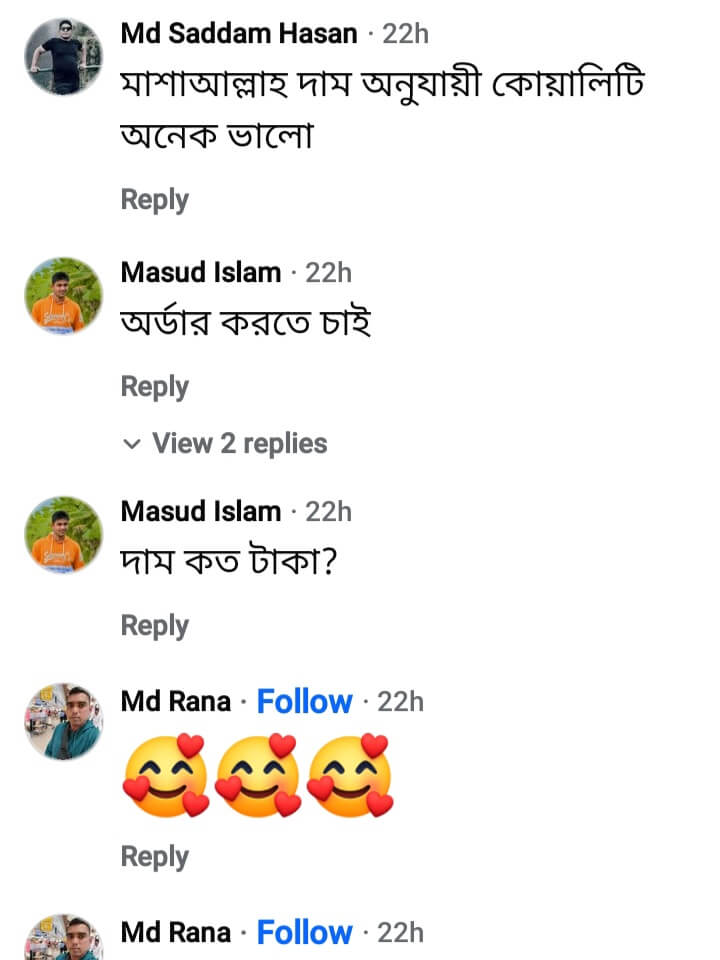Screen dimensions: 720x960
Task: Reply to the "অর্ডার করতে চাই" comment
Action: point(154,386)
